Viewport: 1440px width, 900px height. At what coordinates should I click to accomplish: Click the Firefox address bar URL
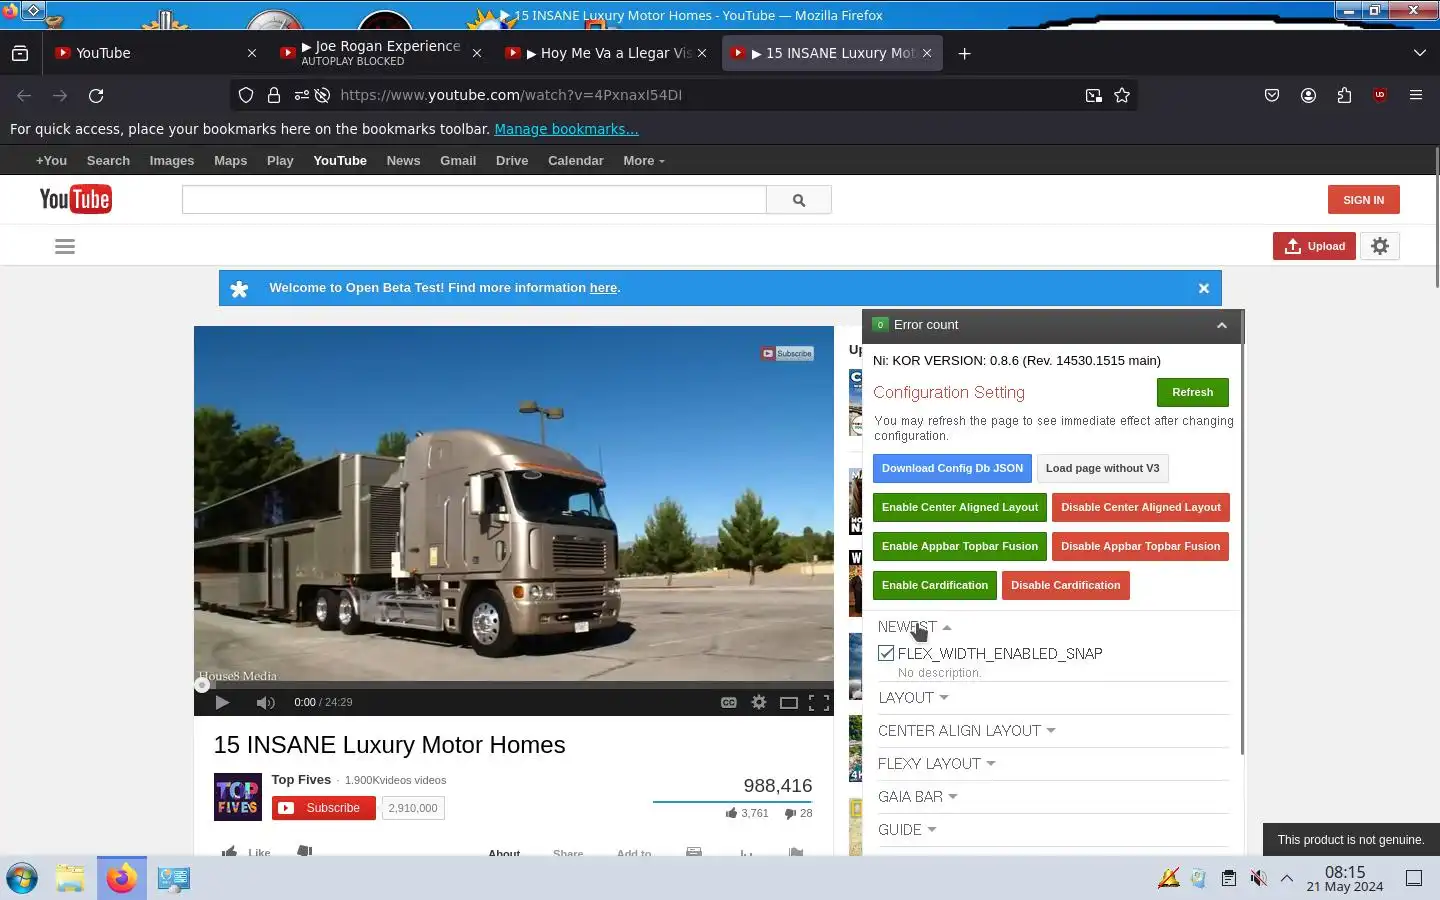coord(511,95)
